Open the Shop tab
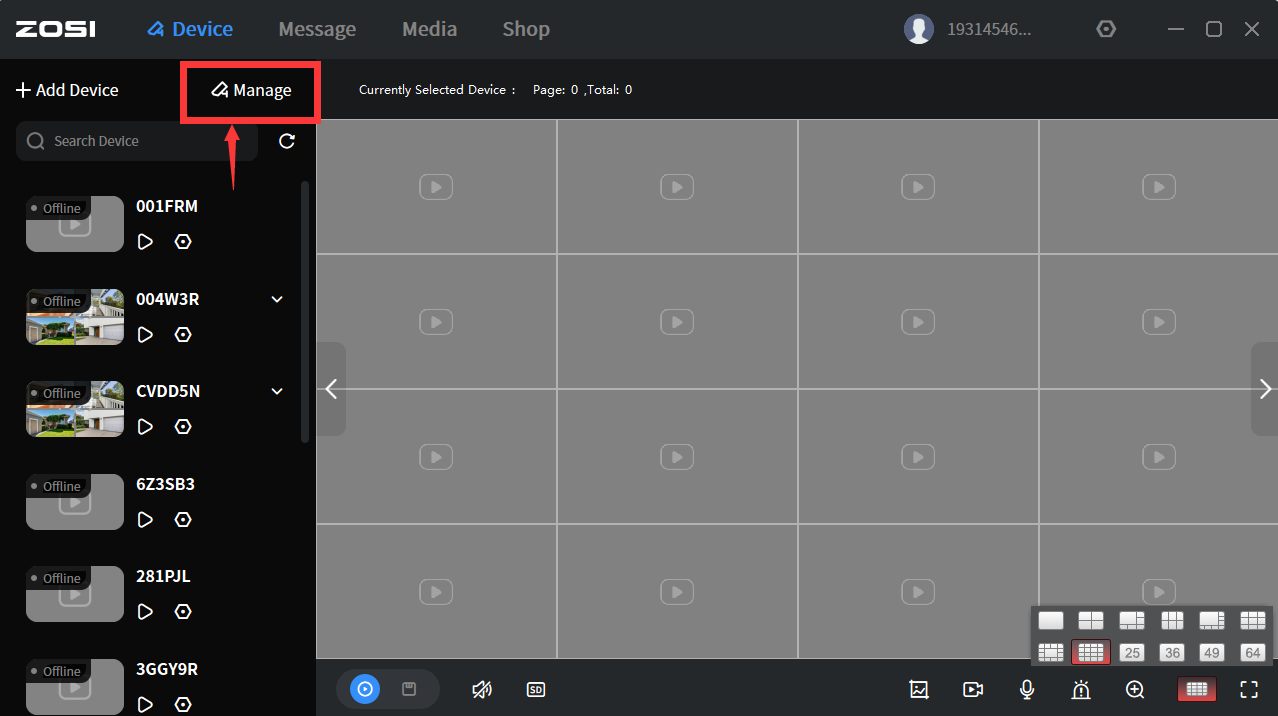Screen dimensions: 1278x716 526,29
